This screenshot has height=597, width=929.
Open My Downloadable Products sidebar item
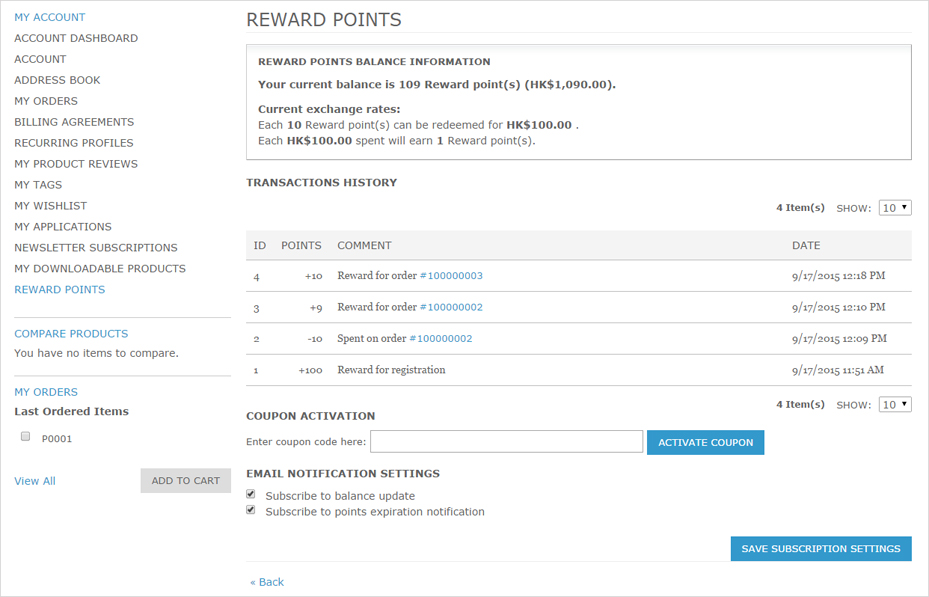point(100,268)
